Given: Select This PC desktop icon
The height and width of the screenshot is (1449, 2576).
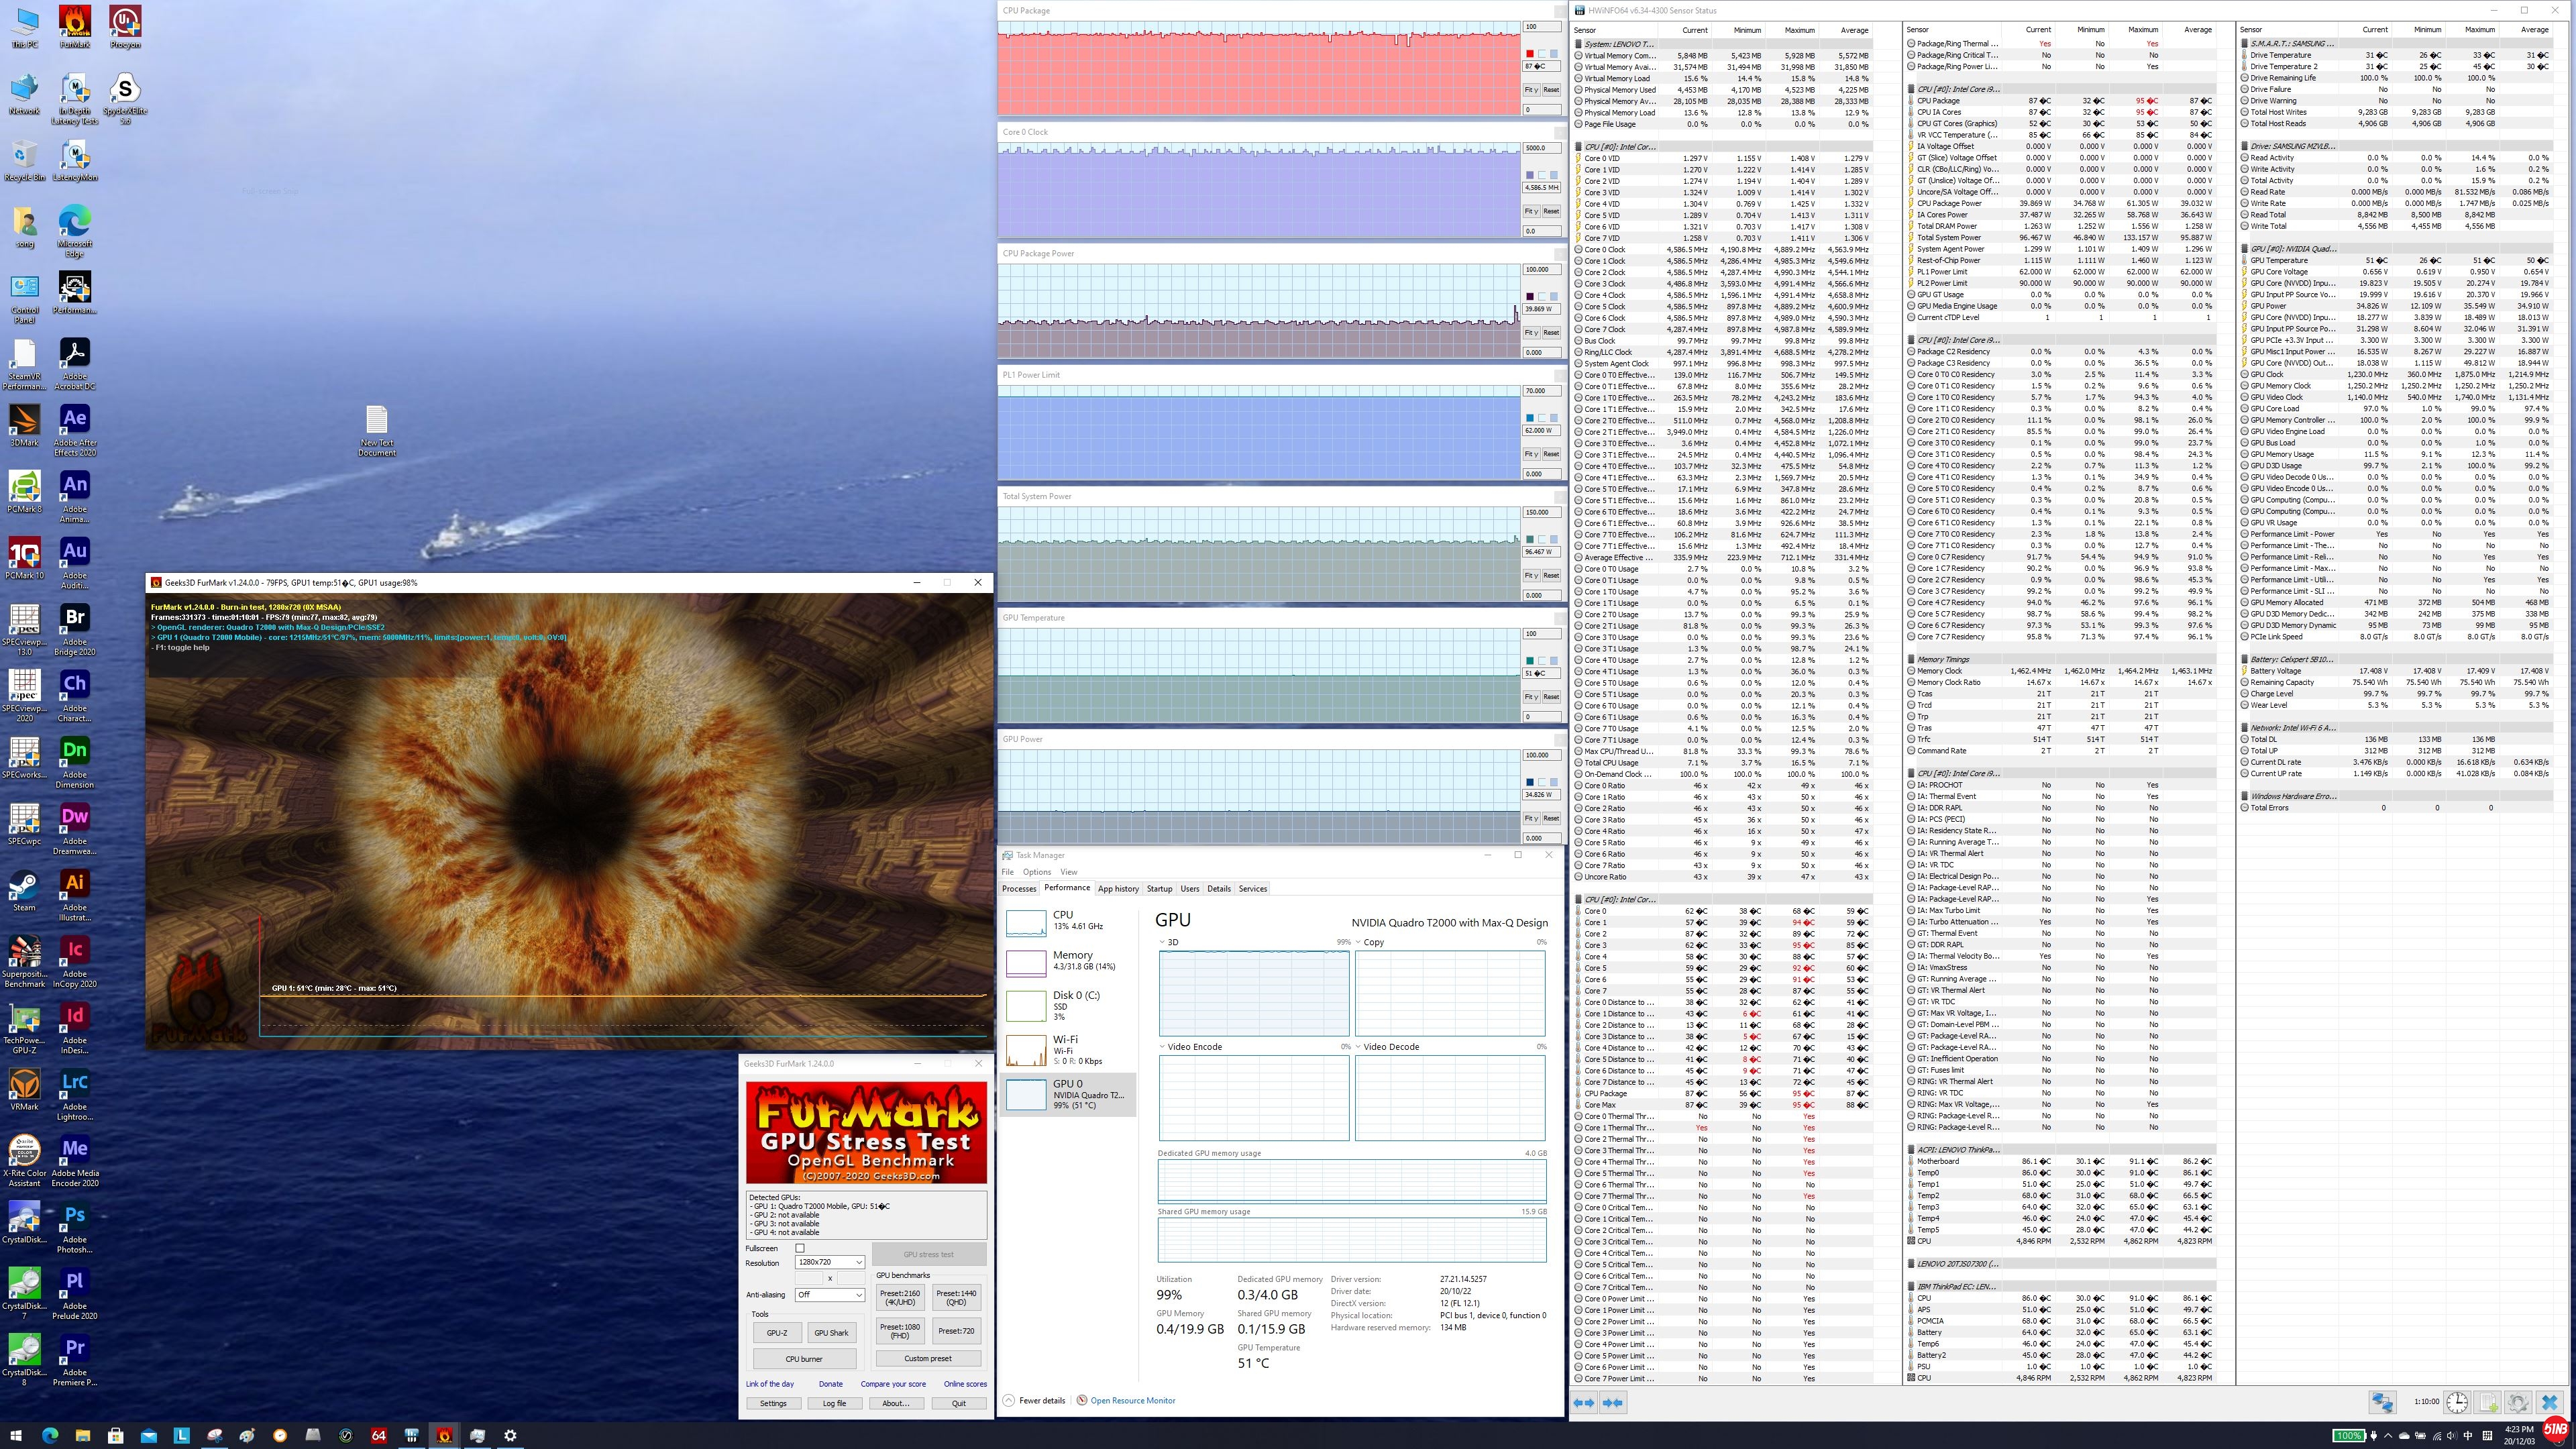Looking at the screenshot, I should [24, 26].
